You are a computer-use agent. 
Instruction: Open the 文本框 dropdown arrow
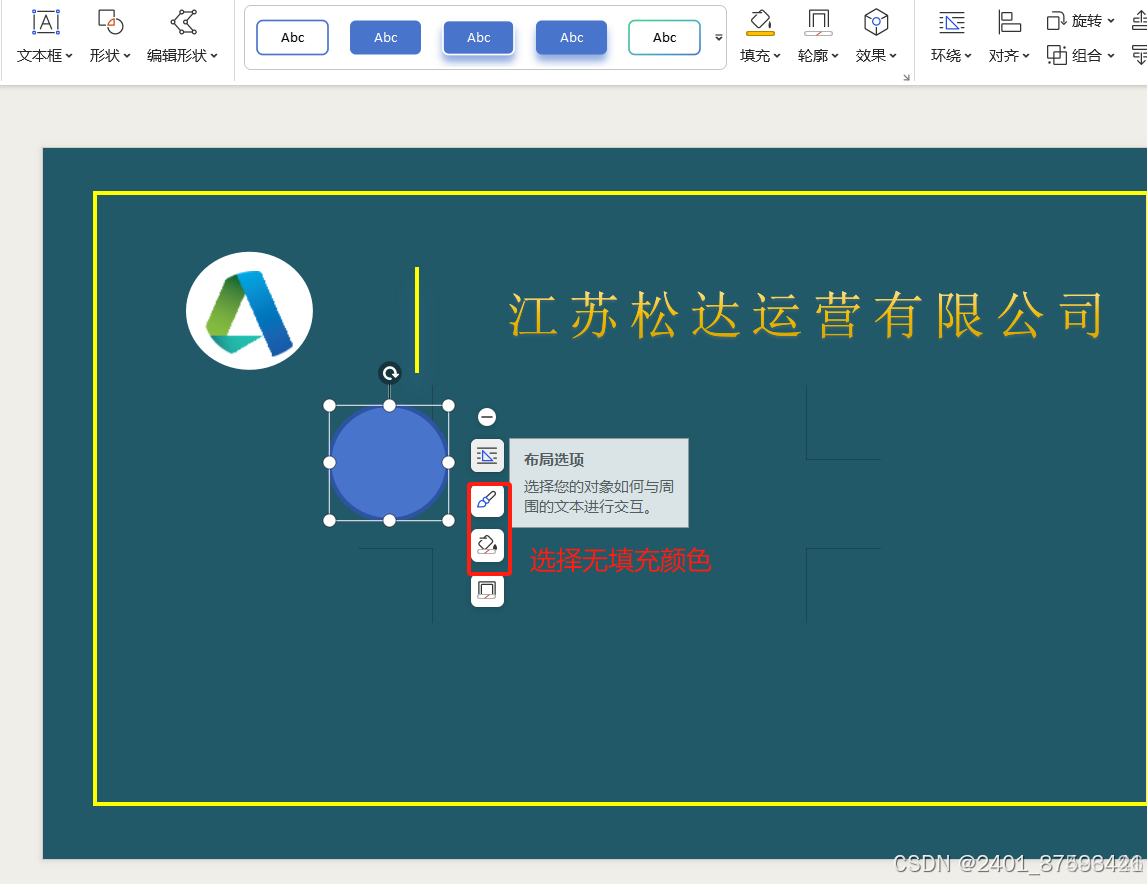[69, 56]
